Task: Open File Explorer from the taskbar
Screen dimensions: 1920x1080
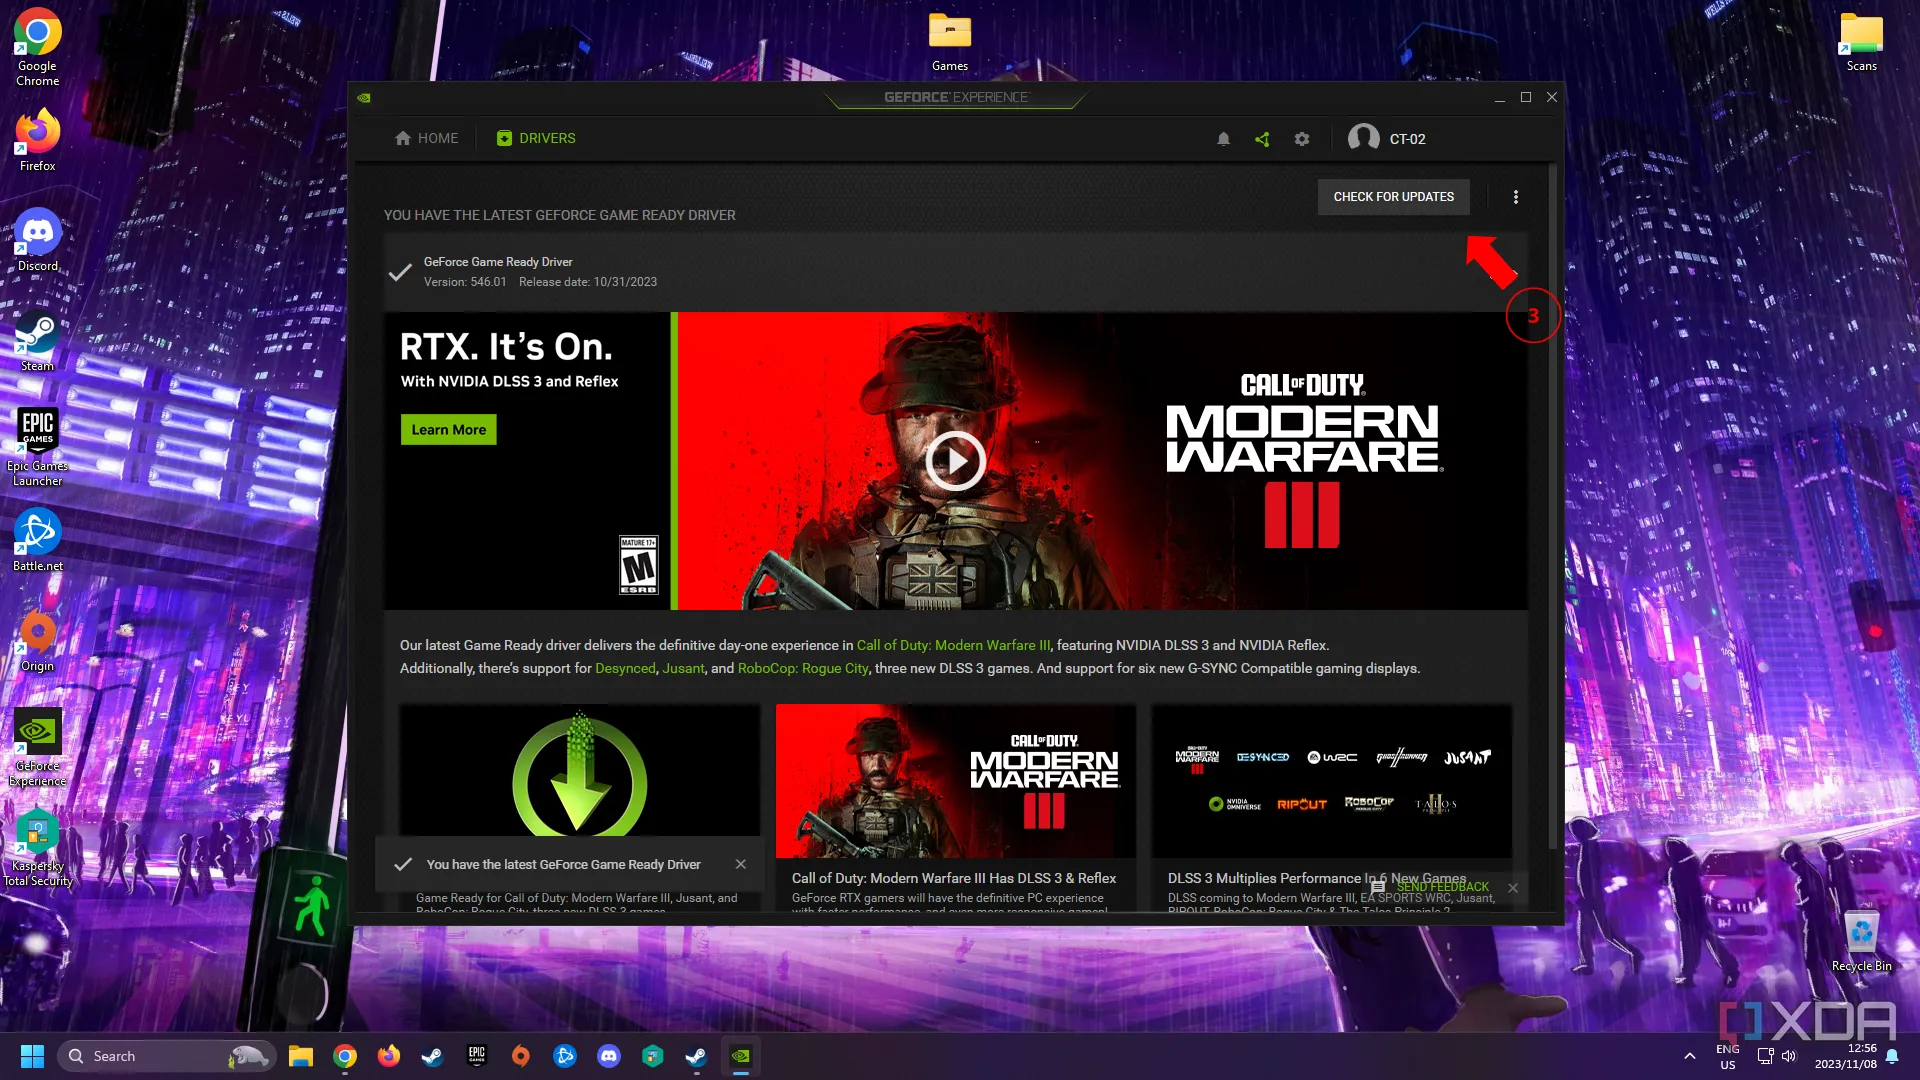Action: 301,1056
